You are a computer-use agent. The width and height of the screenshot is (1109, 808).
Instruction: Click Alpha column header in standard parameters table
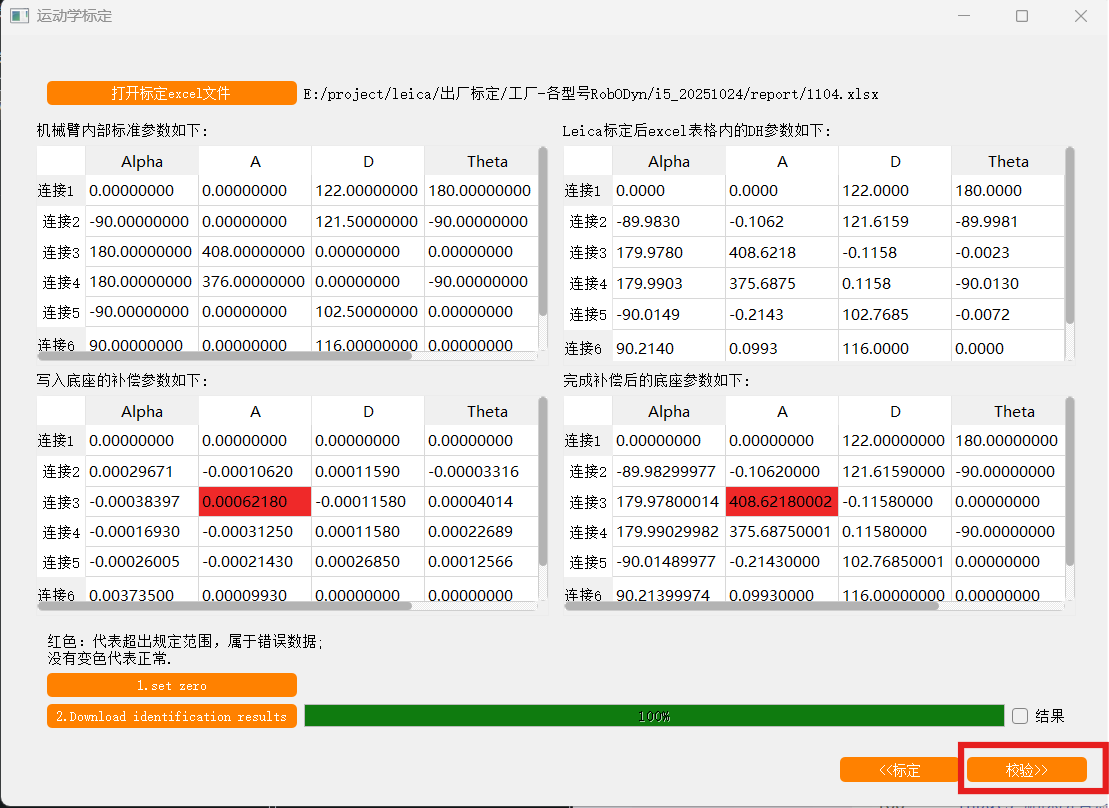tap(142, 161)
